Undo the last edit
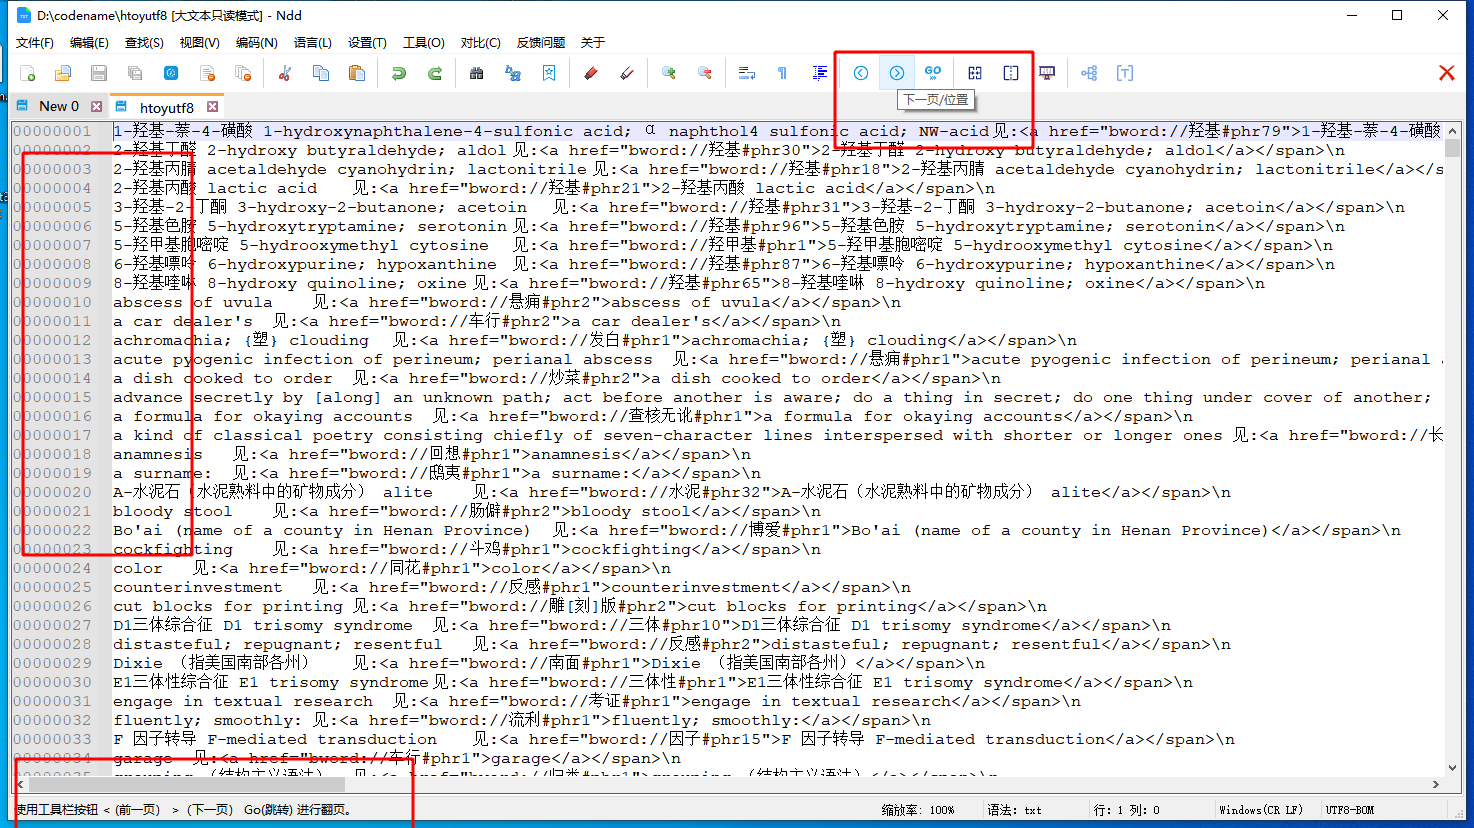This screenshot has height=828, width=1474. point(396,72)
